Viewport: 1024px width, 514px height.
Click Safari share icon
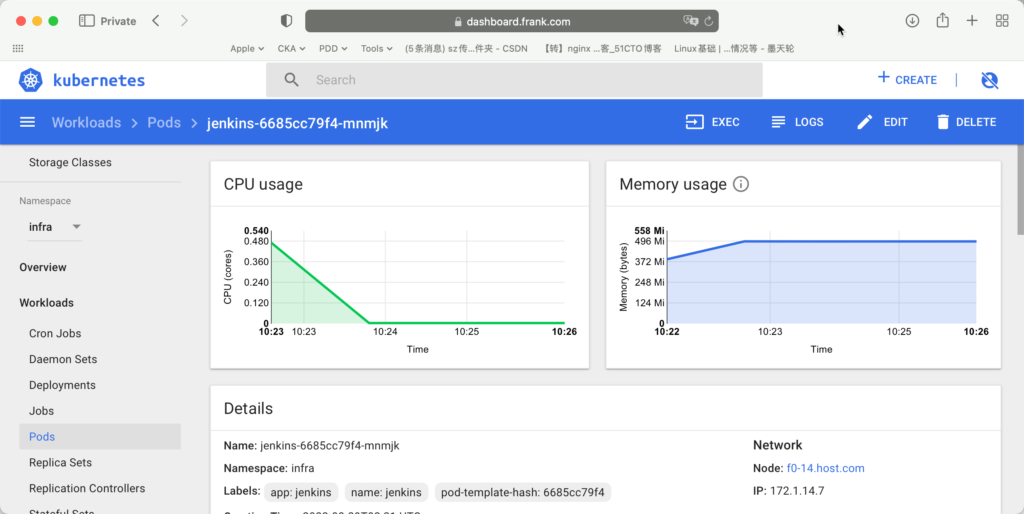click(x=942, y=20)
